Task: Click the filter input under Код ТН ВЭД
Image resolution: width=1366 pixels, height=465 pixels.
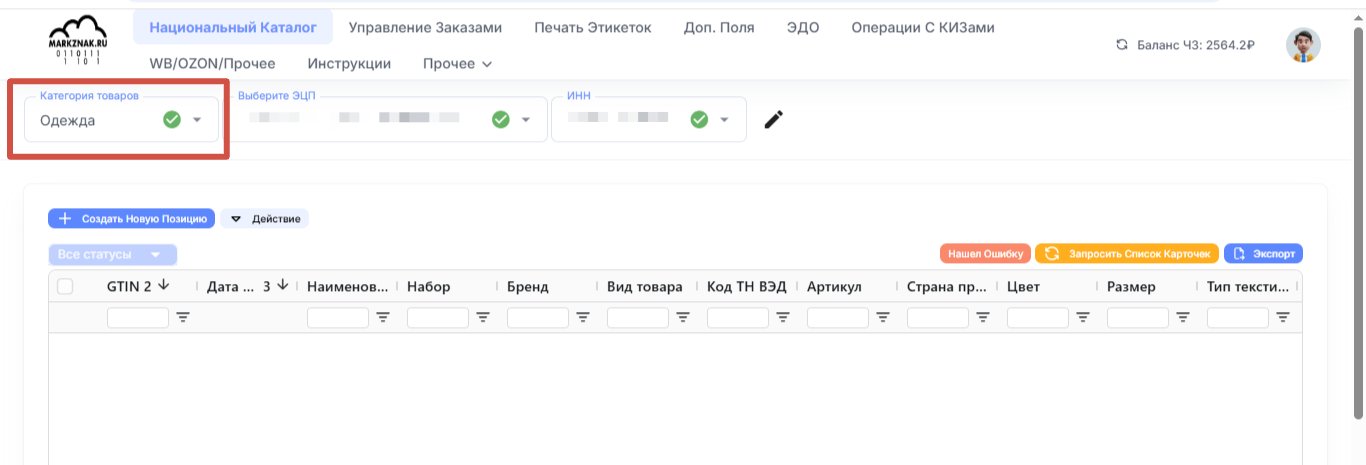Action: point(738,318)
